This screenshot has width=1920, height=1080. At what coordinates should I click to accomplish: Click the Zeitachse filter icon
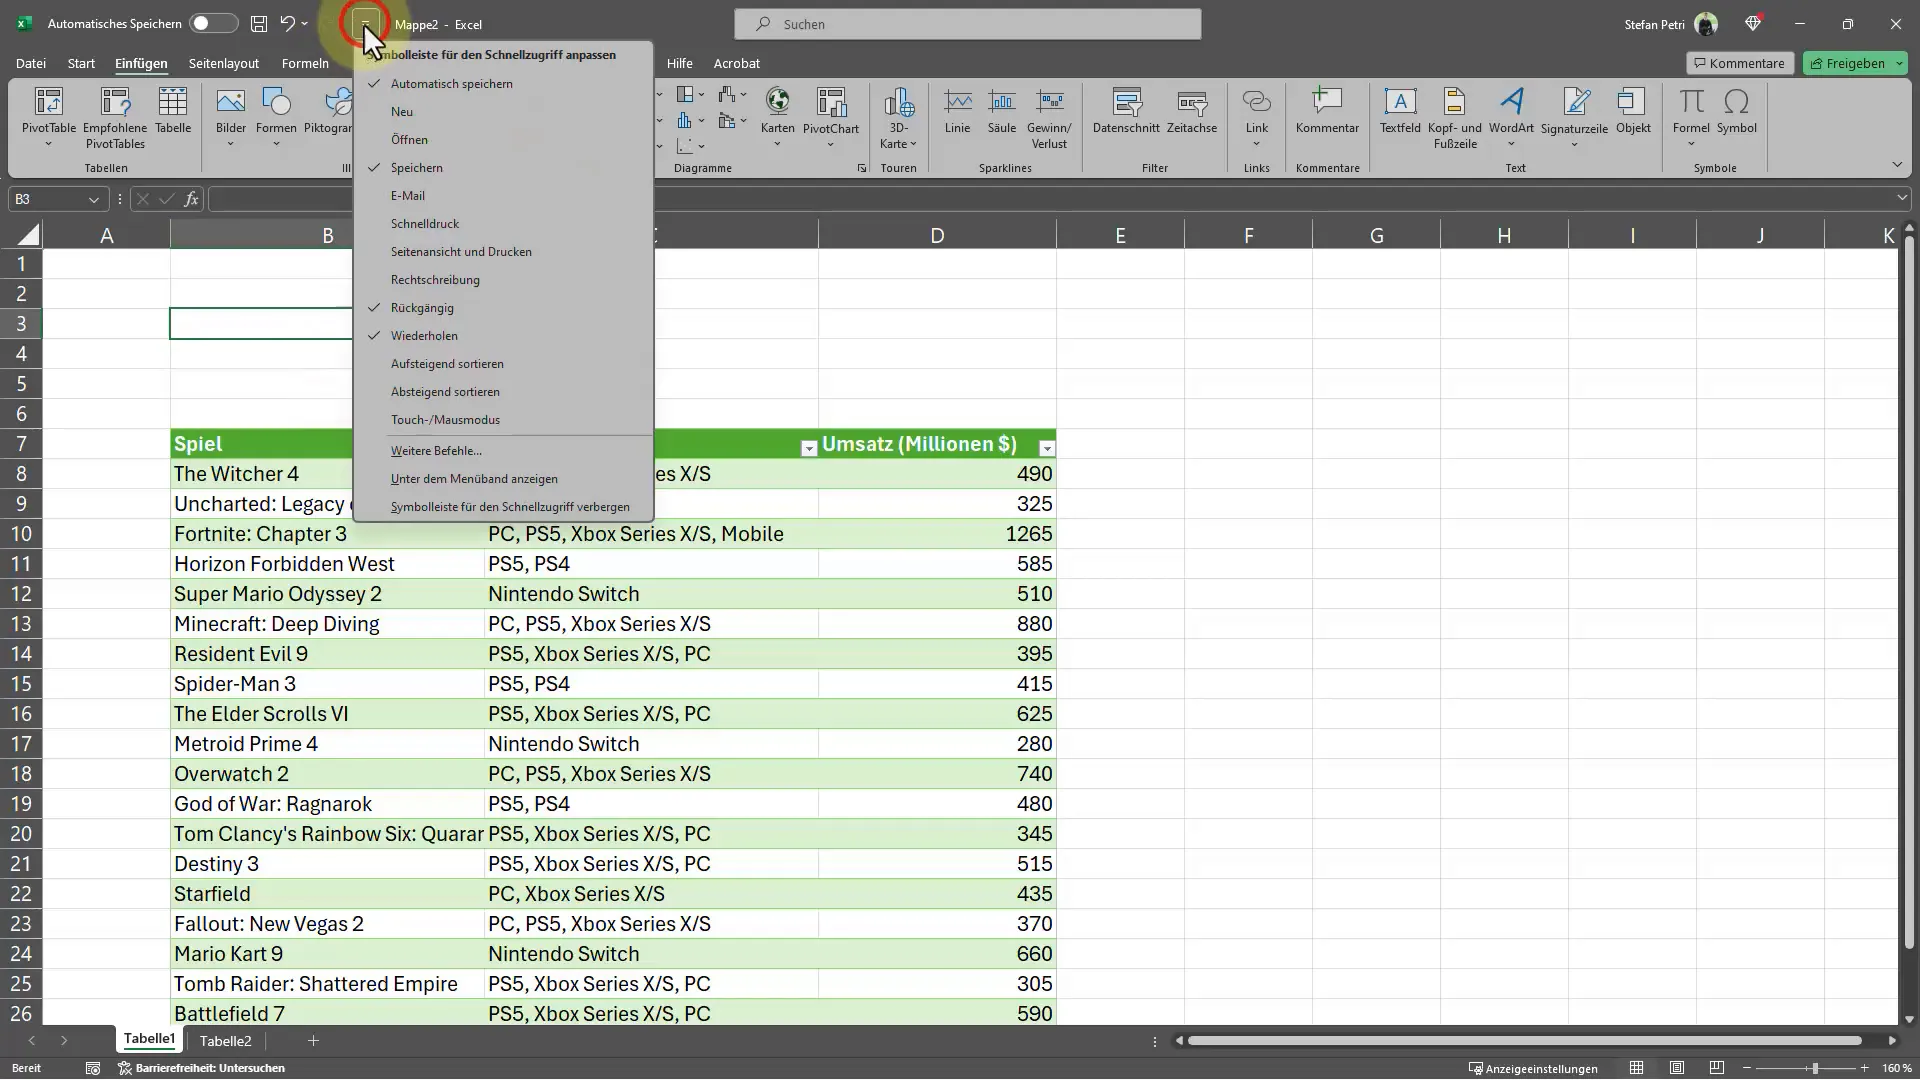point(1191,110)
